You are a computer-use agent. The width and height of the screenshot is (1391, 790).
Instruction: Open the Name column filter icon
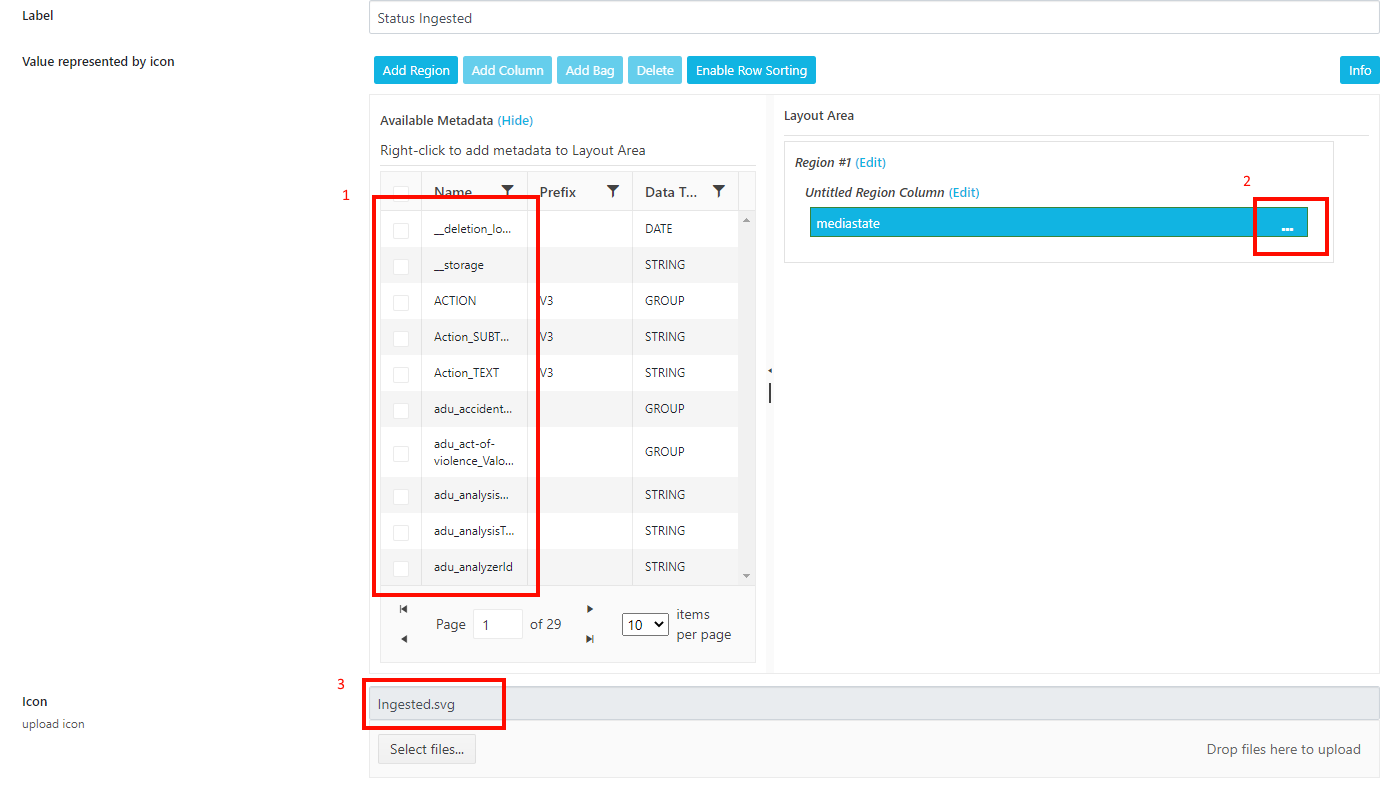[x=507, y=191]
